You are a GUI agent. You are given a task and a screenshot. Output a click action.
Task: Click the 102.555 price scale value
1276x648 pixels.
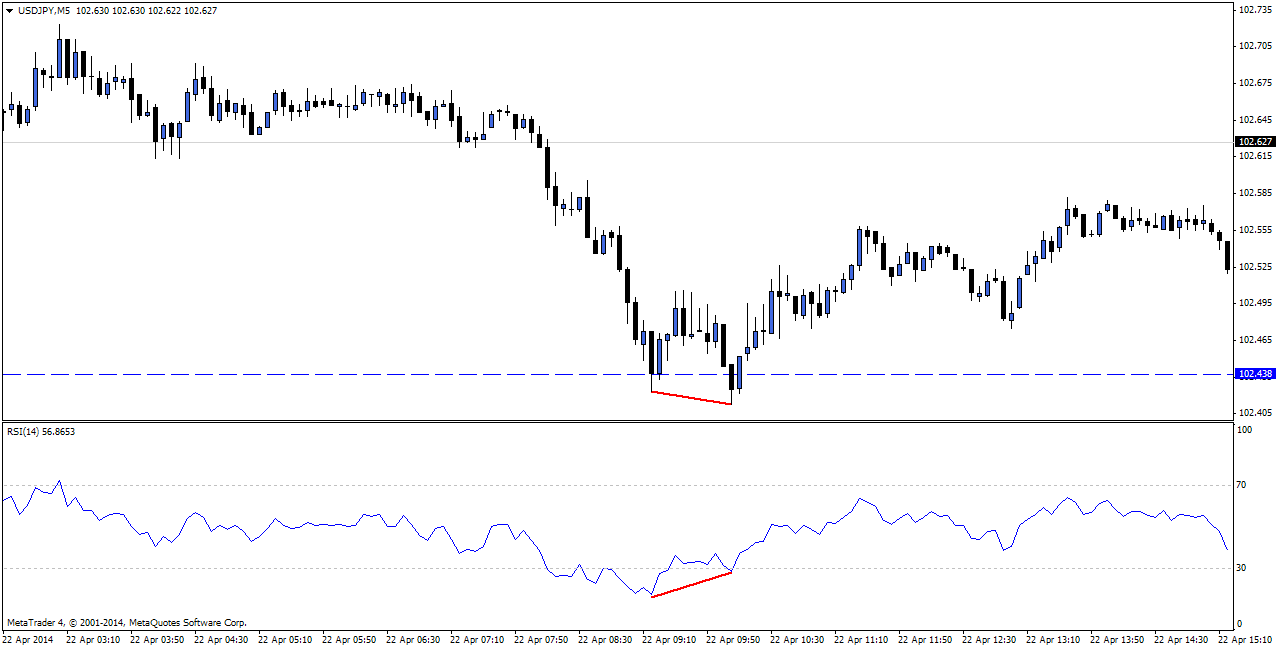click(1254, 230)
